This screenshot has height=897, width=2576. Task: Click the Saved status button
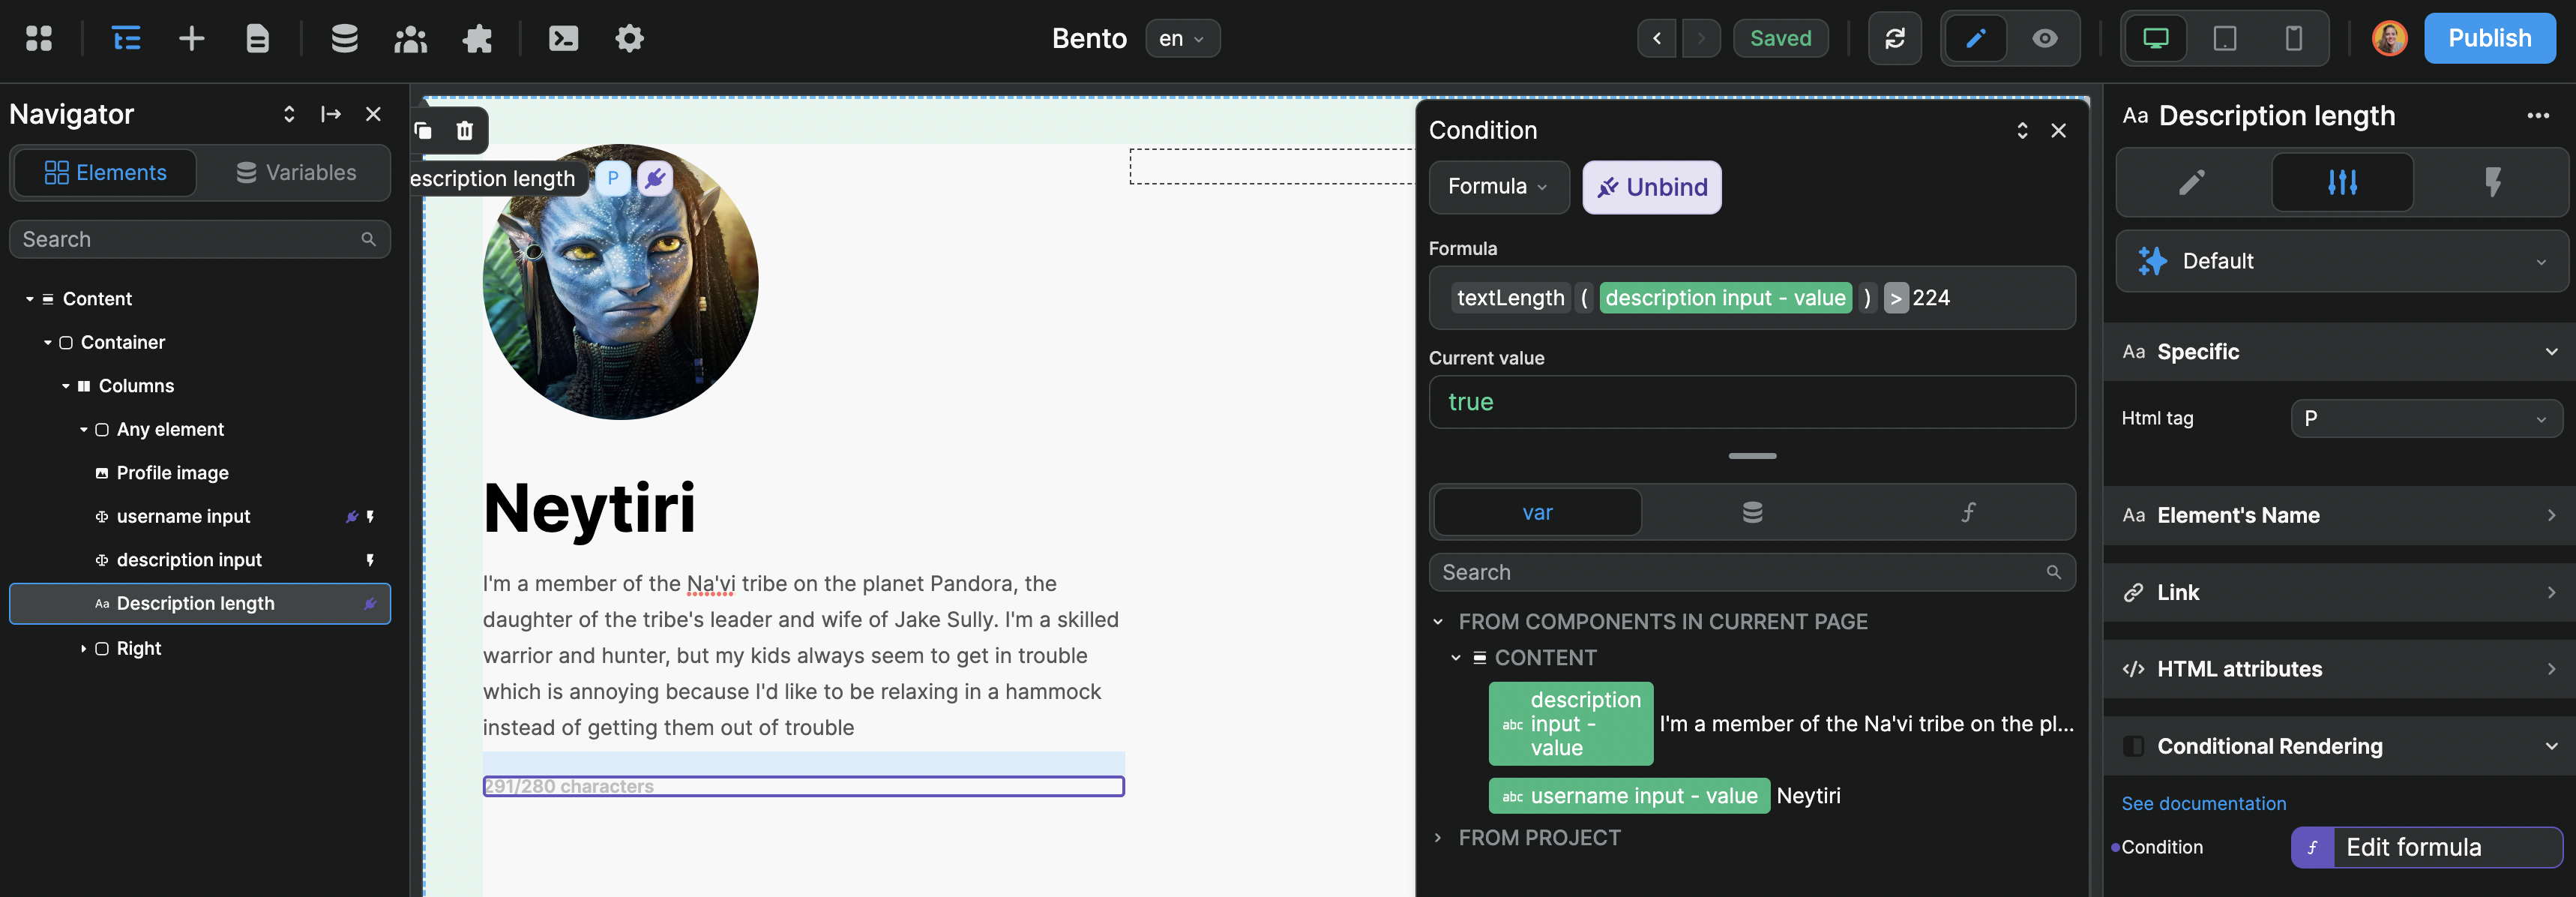pos(1781,38)
